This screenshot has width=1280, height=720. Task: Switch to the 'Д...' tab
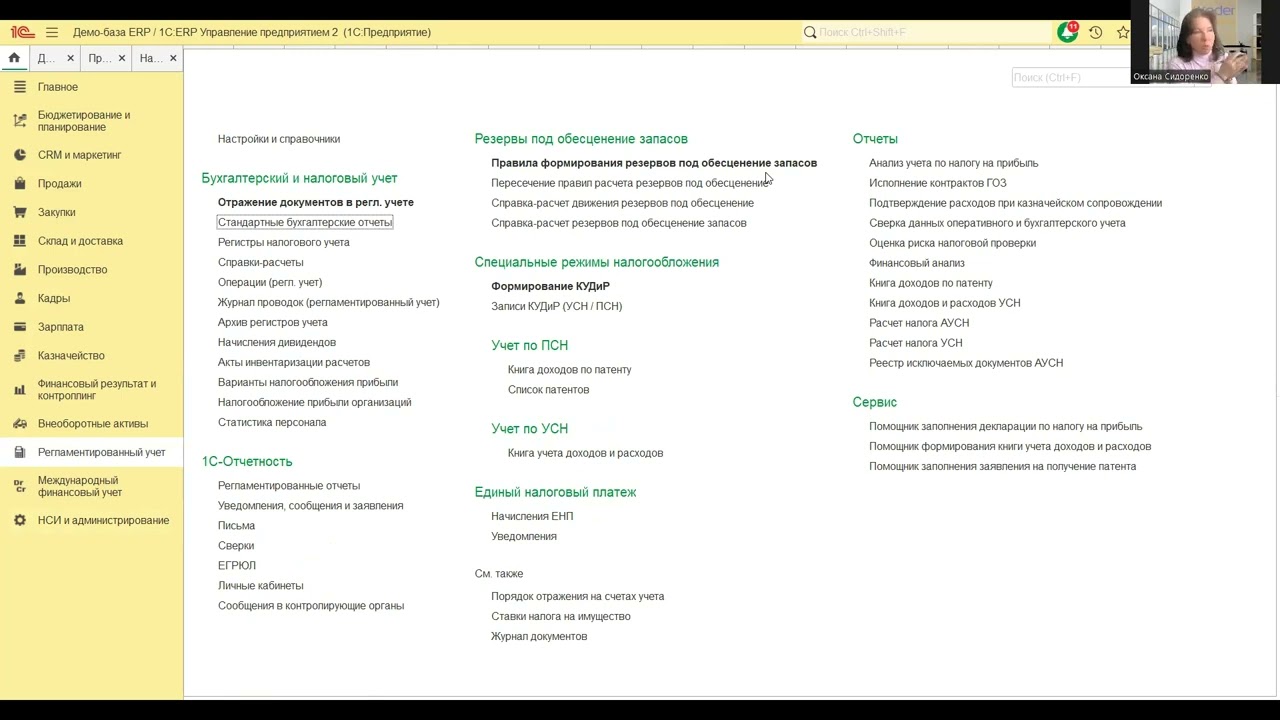click(46, 58)
